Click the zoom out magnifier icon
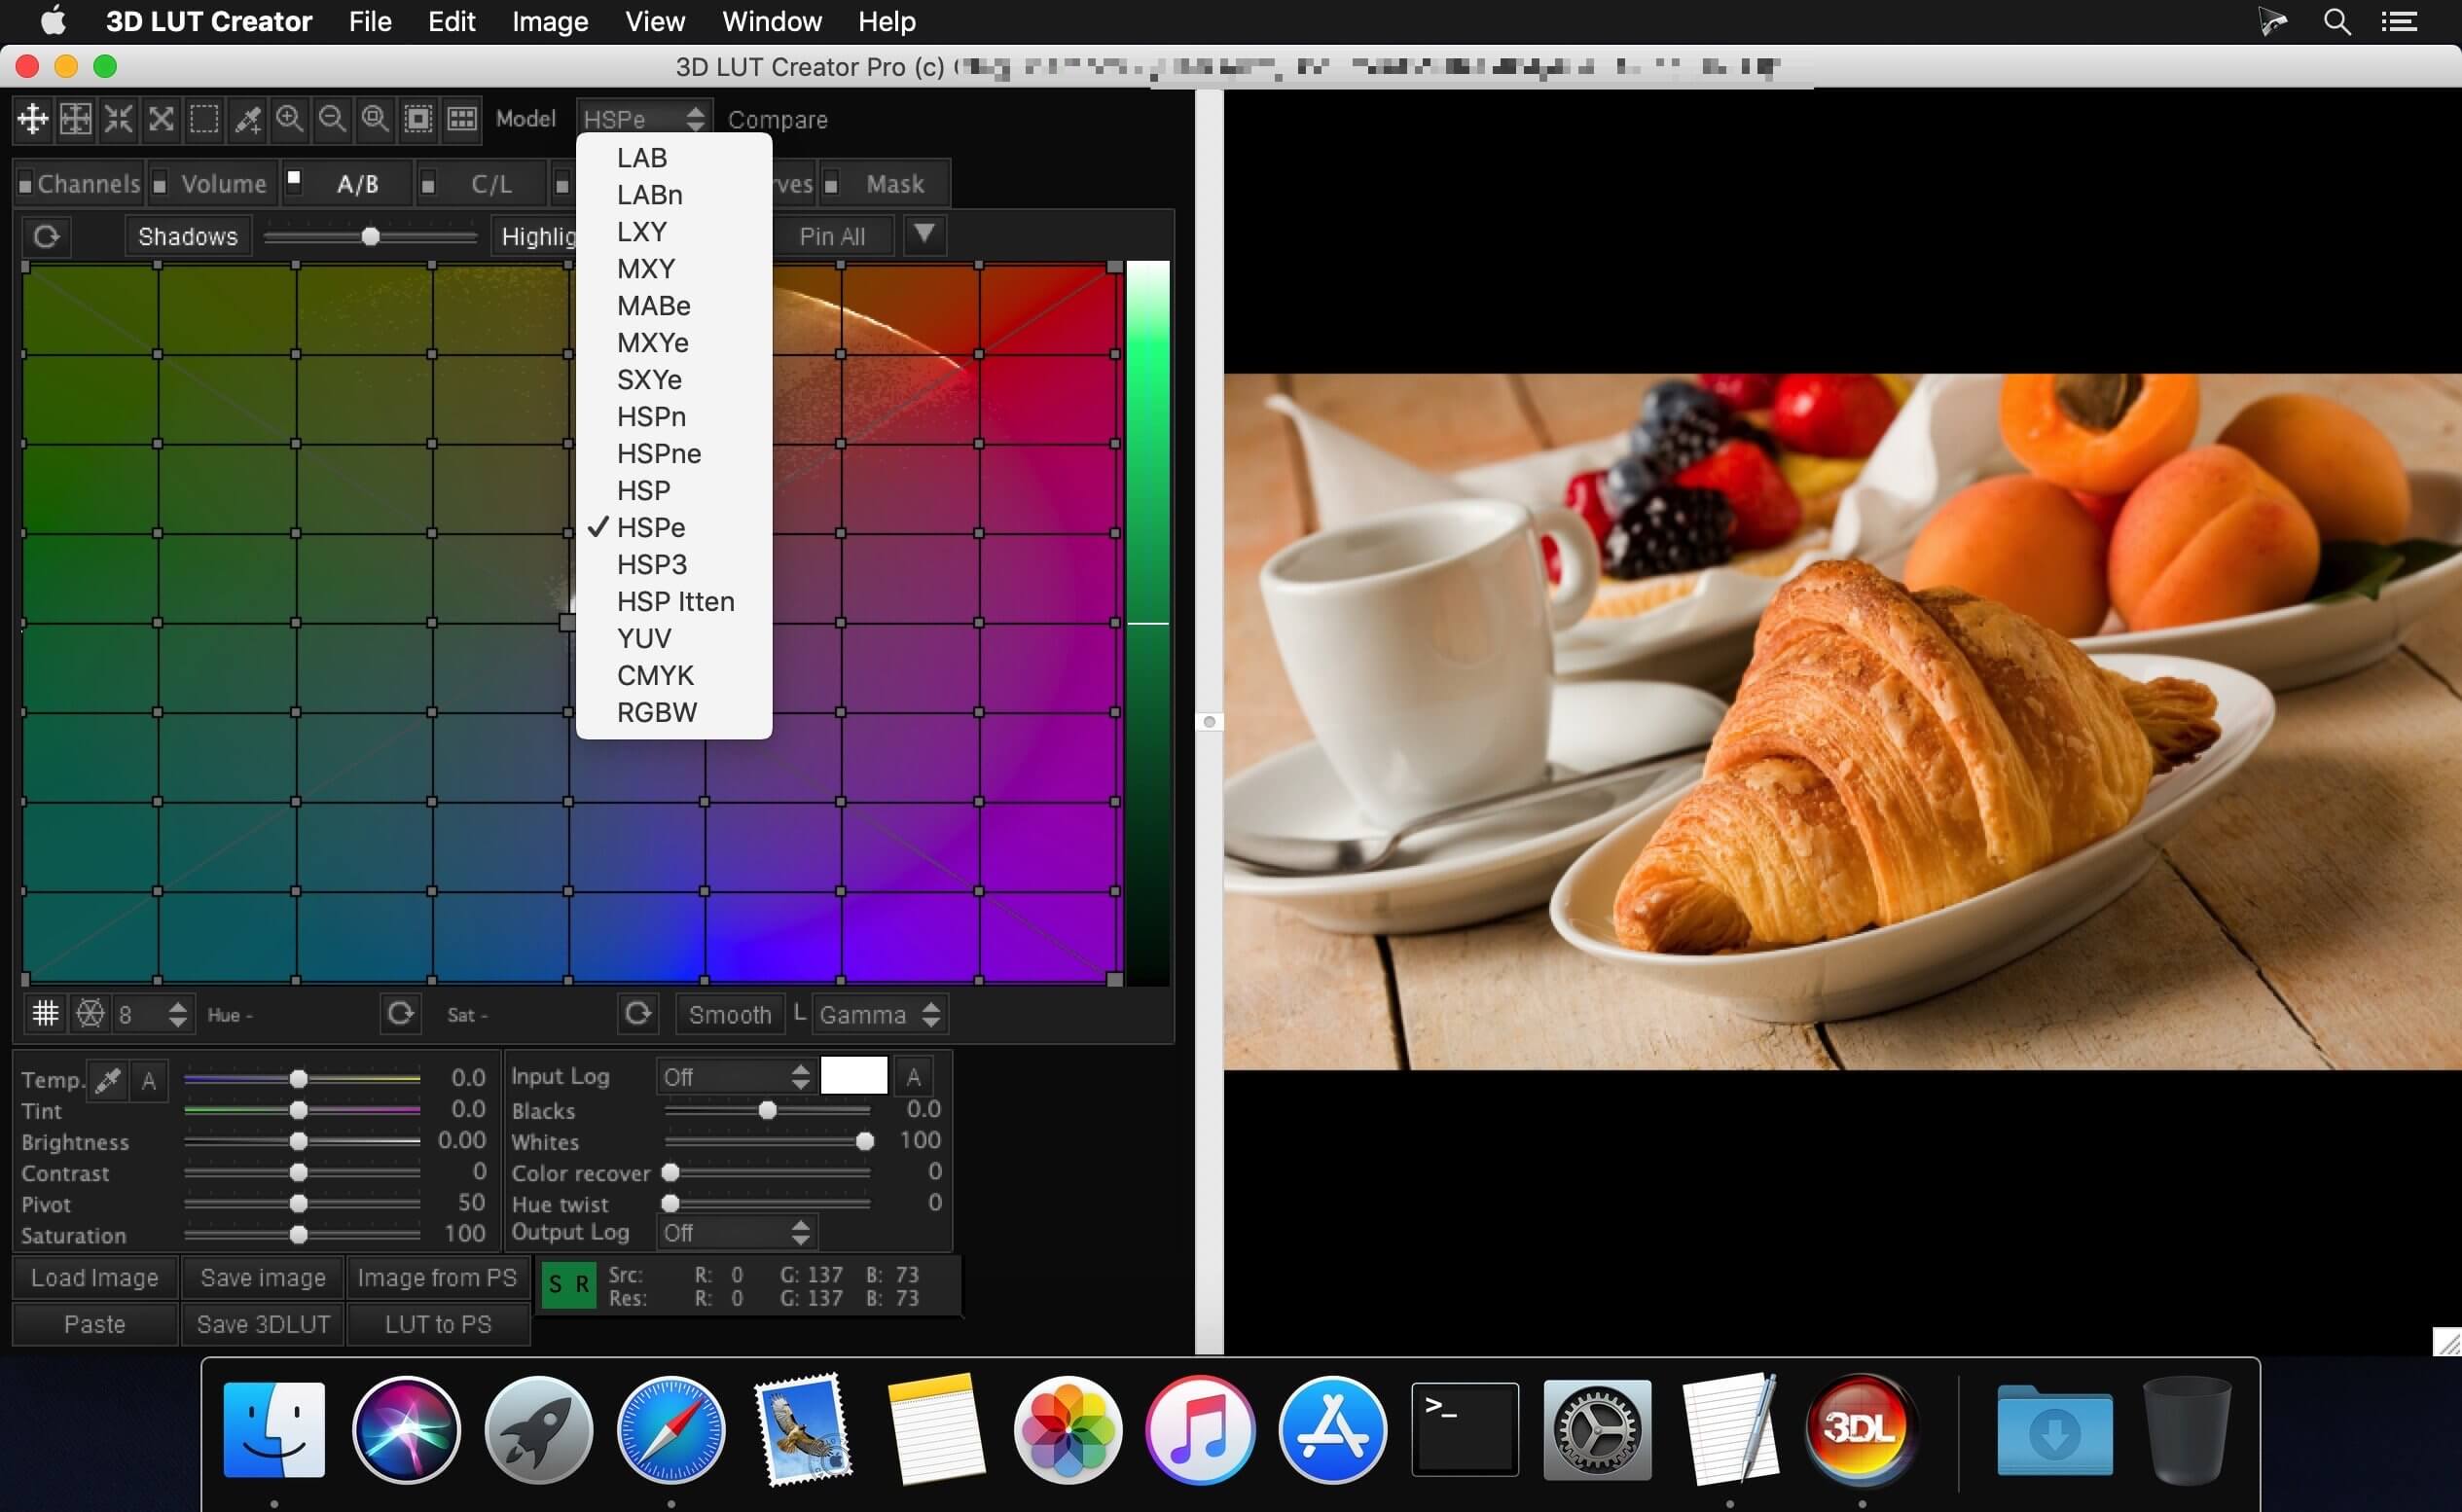This screenshot has height=1512, width=2462. [x=332, y=119]
